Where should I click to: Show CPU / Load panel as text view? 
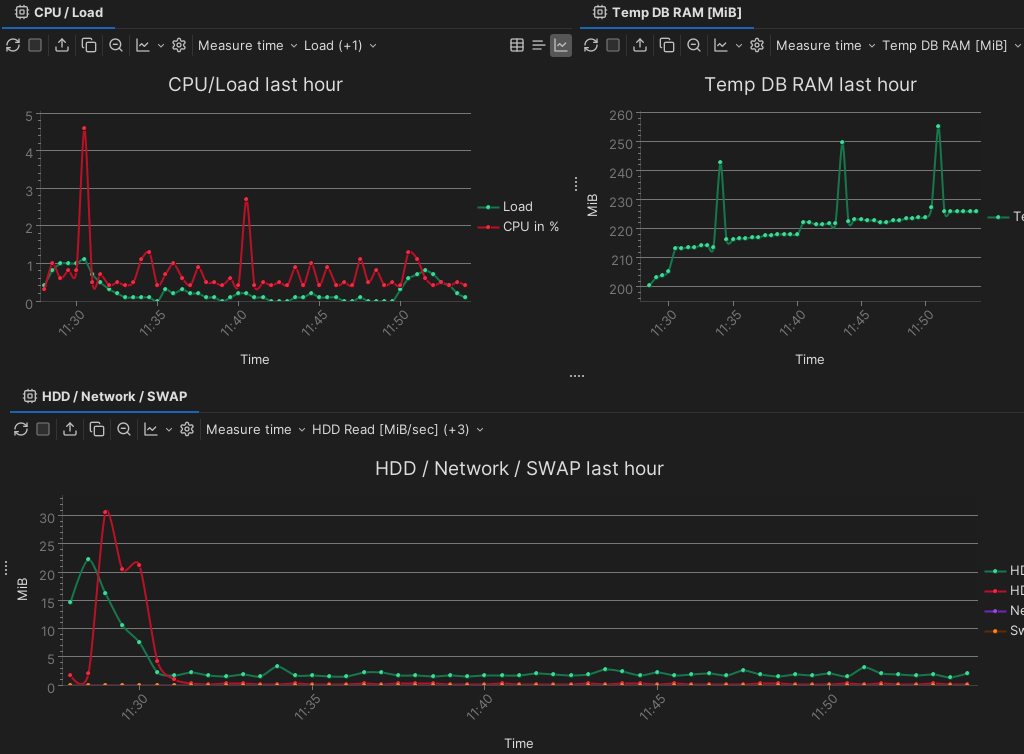(539, 45)
